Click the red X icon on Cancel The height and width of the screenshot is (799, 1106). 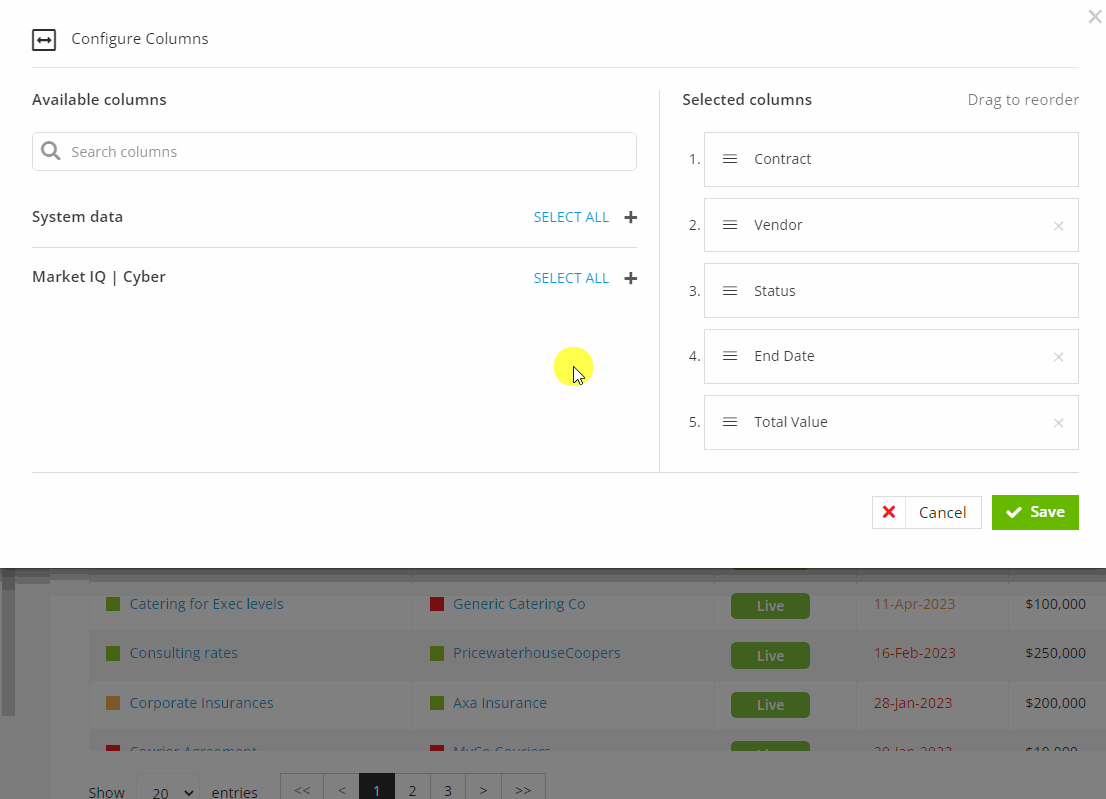point(889,512)
